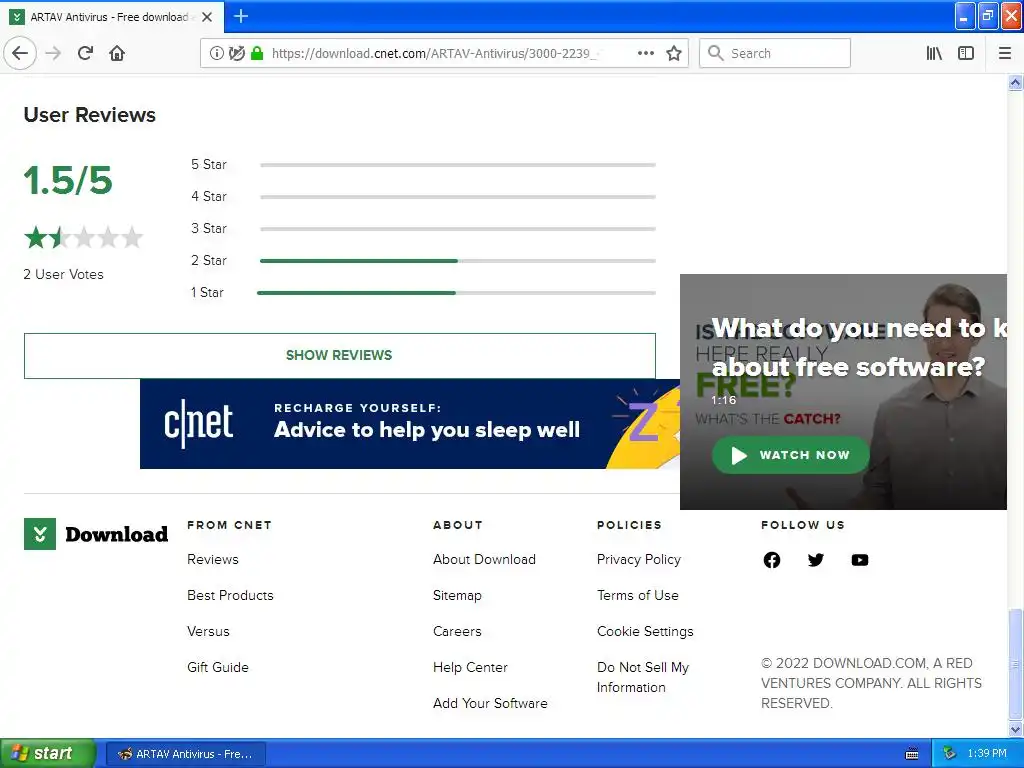Open the Versus footer link
Viewport: 1024px width, 768px height.
point(208,631)
